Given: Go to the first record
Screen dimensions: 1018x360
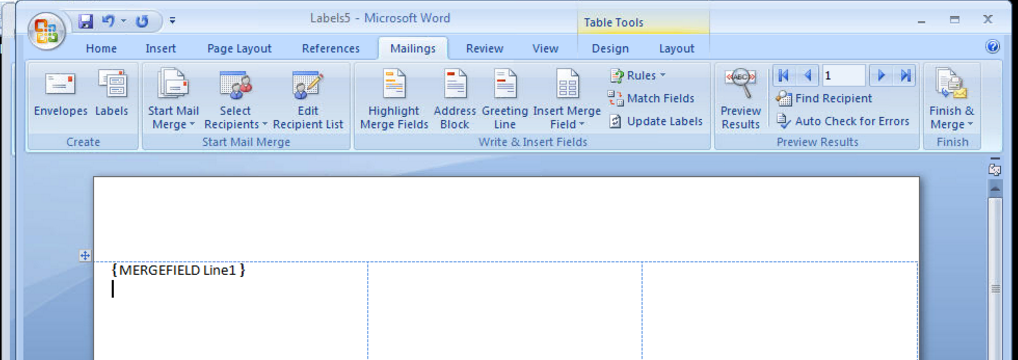Looking at the screenshot, I should (784, 75).
